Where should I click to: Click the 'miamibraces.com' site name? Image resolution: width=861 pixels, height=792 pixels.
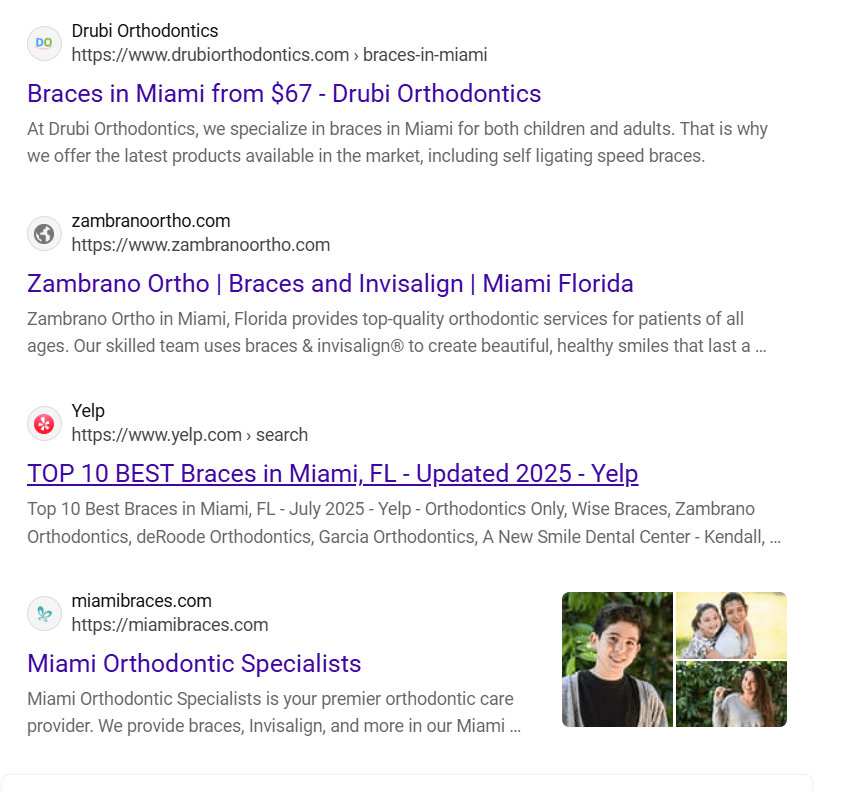click(x=141, y=601)
